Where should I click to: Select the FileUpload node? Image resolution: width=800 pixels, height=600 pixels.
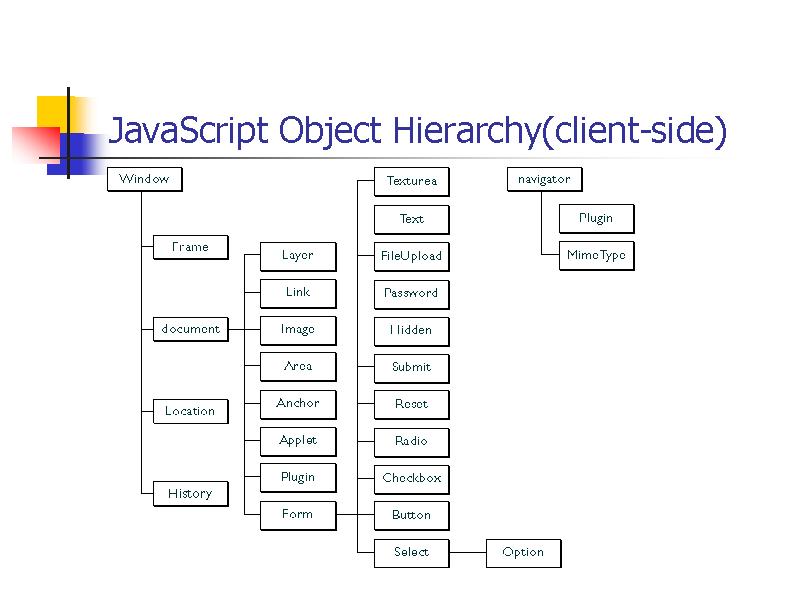pos(411,256)
